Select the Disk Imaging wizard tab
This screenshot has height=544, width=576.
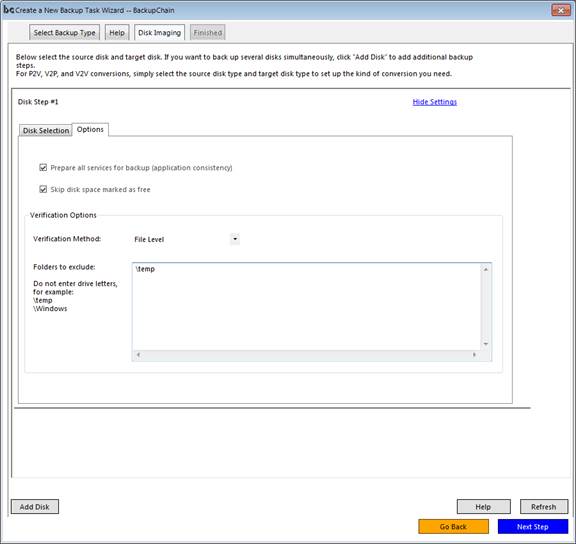(159, 33)
